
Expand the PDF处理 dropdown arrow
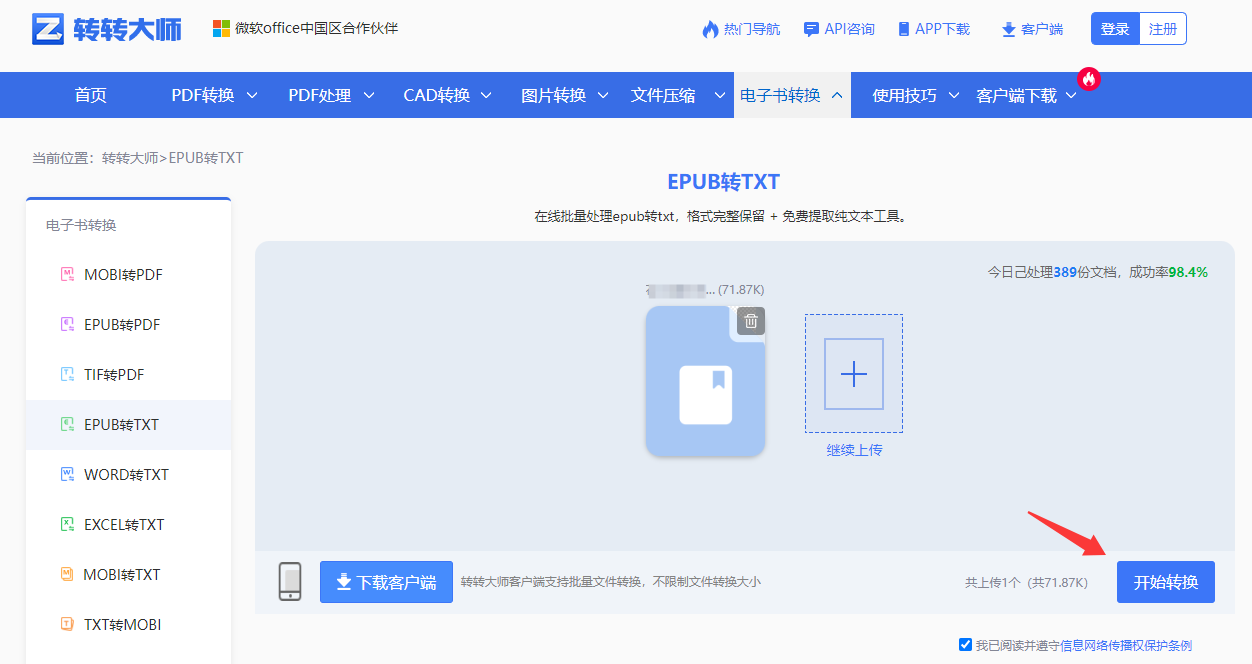(369, 95)
